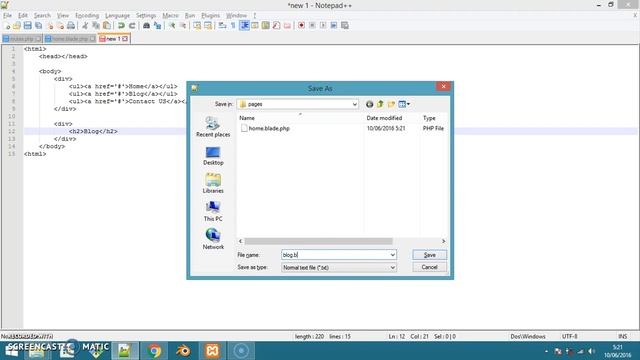Open Find with the binoculars icon

tap(146, 26)
